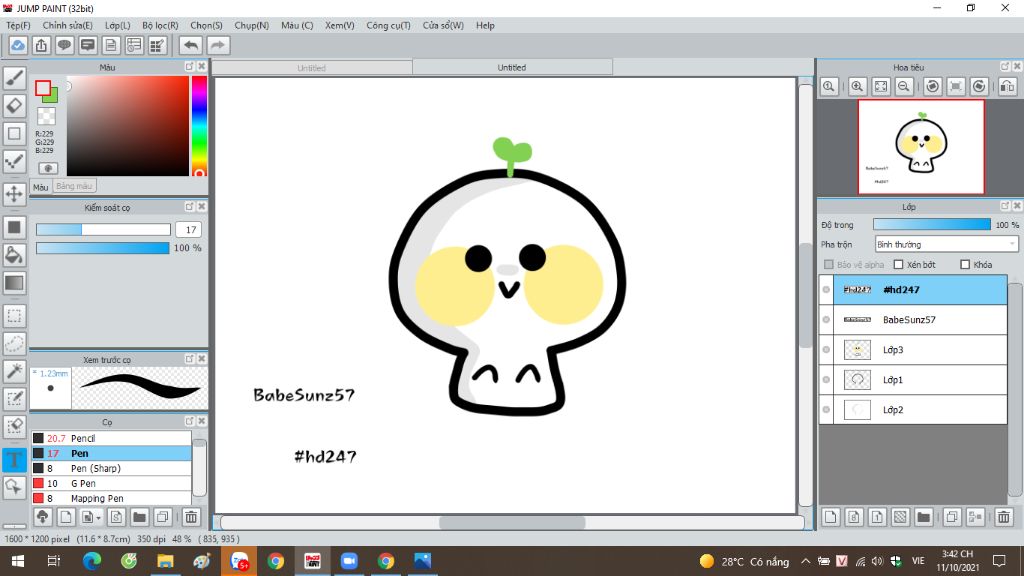Select the Mapping Pen brush

pos(112,498)
